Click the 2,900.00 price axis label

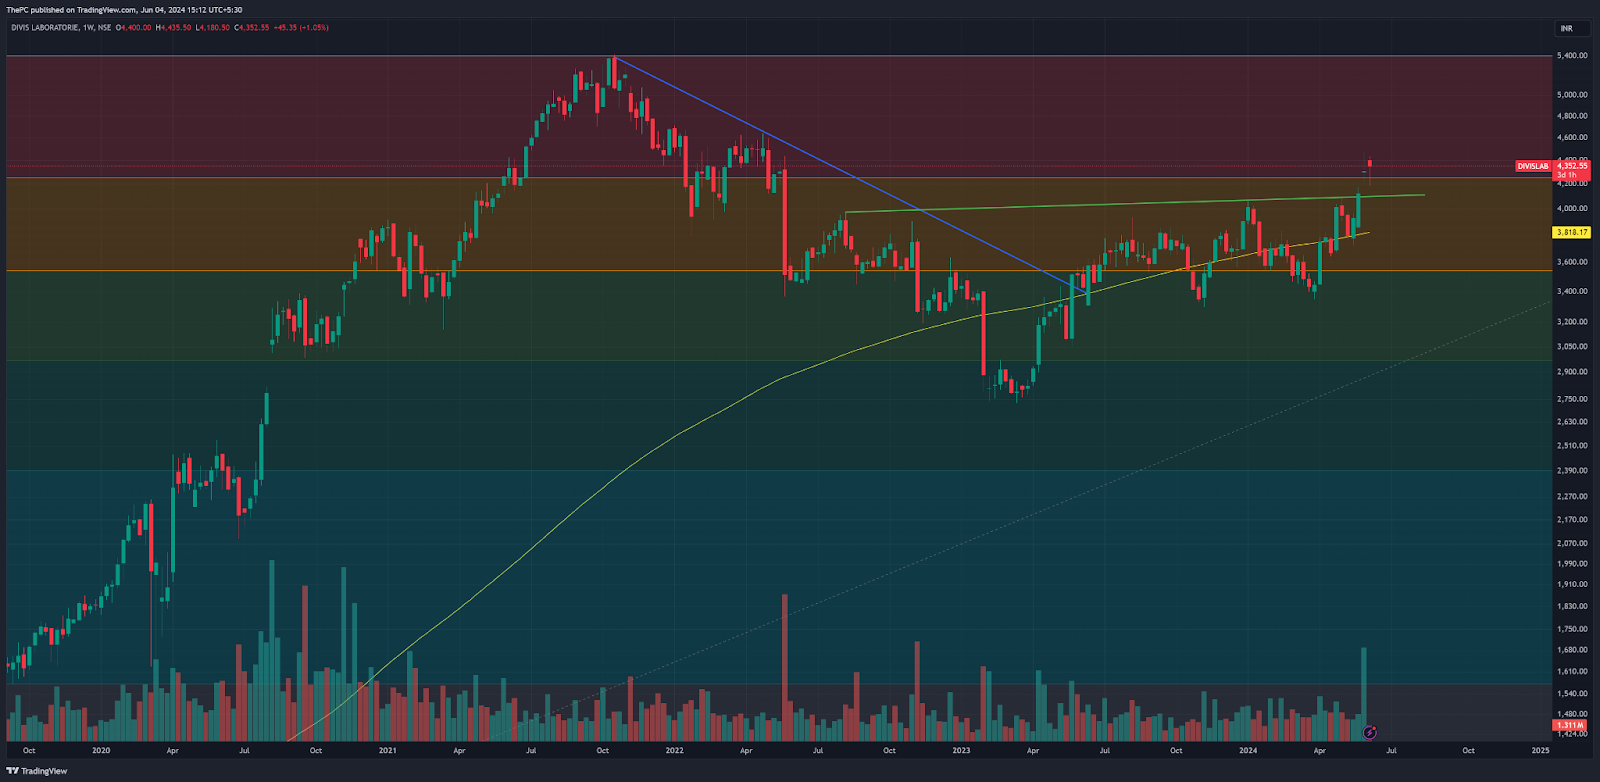point(1572,372)
